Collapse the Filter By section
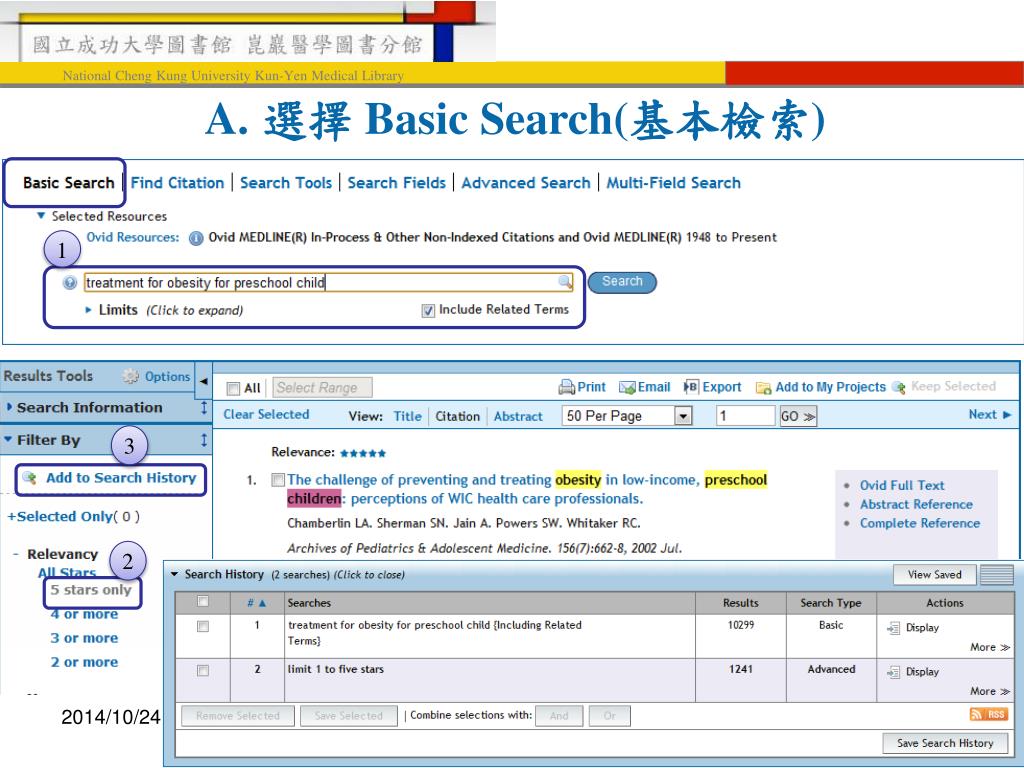This screenshot has width=1024, height=768. tap(8, 440)
